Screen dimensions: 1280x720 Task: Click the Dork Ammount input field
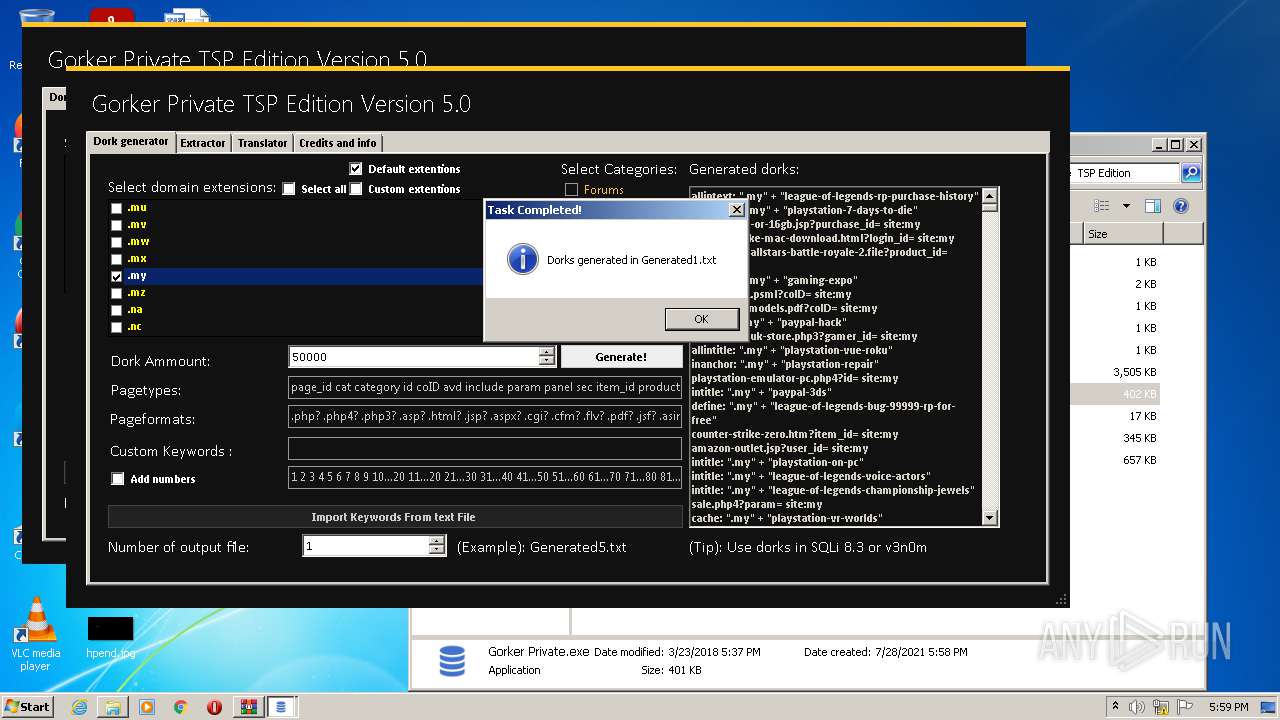tap(413, 357)
